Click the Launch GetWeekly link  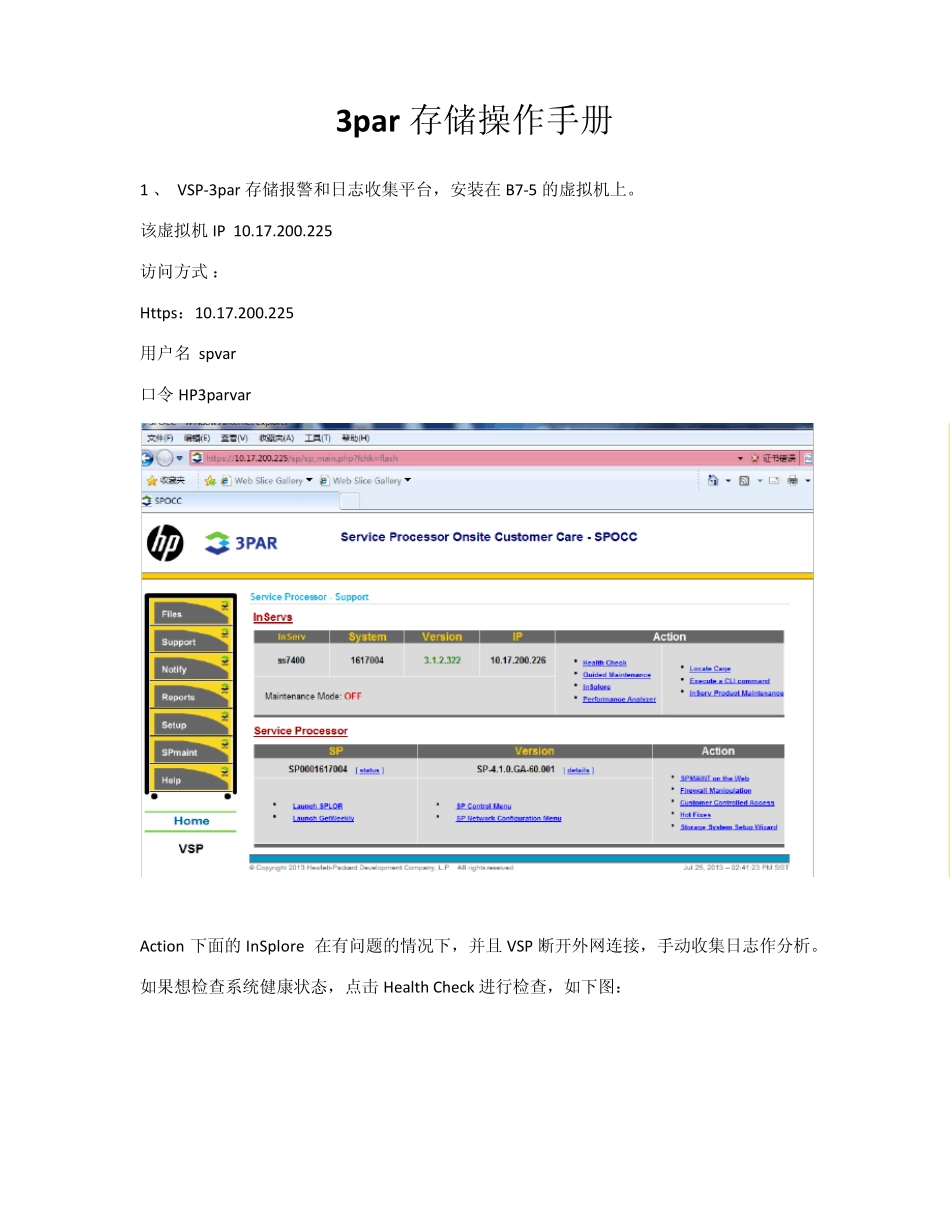[x=323, y=818]
